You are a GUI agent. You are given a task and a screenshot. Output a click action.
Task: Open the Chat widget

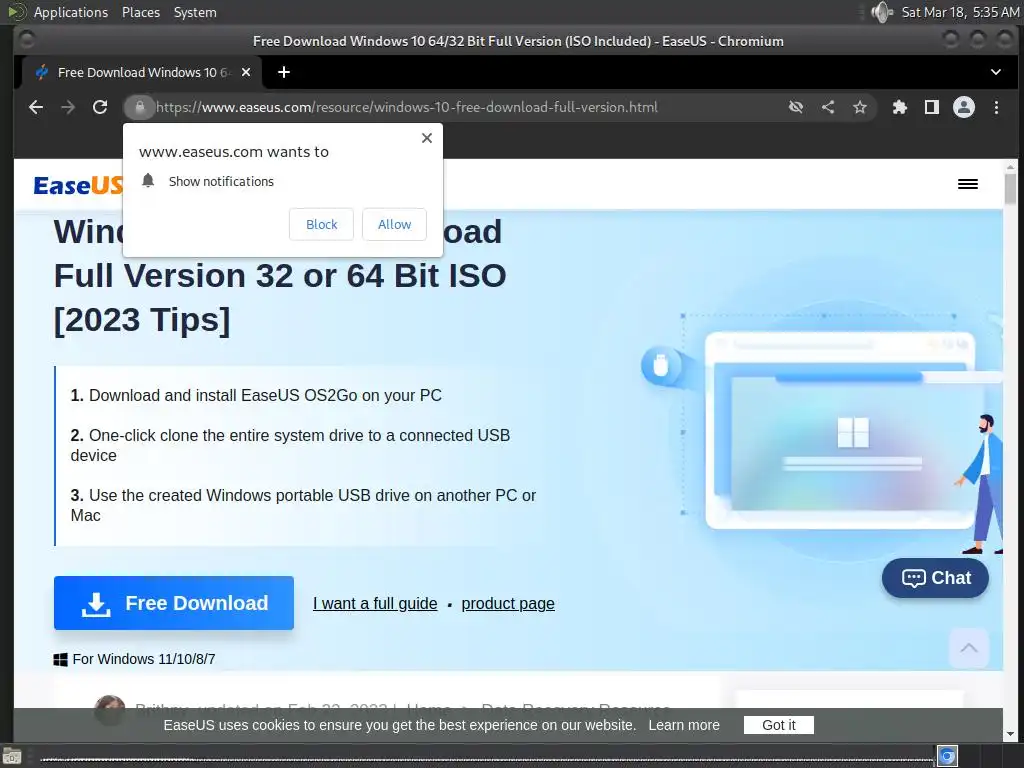pos(935,578)
